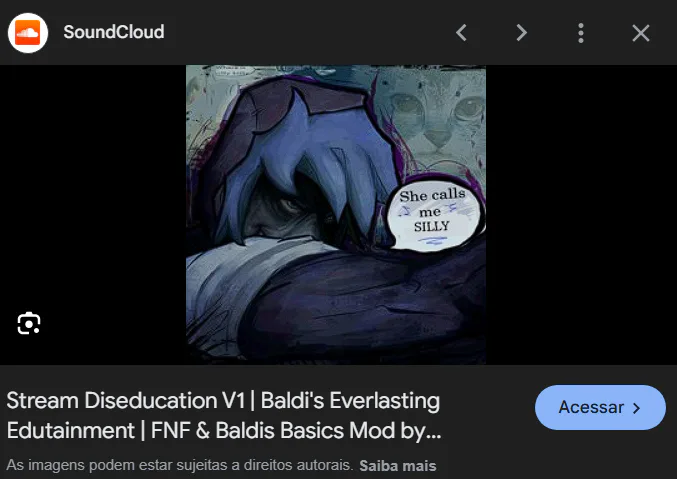Advance to the next image result
The image size is (677, 479).
coord(522,33)
